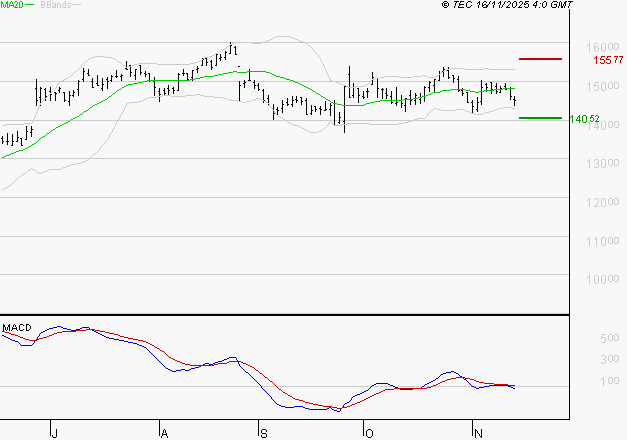Click the MACD 5.00 axis label
The image size is (627, 440).
(610, 338)
